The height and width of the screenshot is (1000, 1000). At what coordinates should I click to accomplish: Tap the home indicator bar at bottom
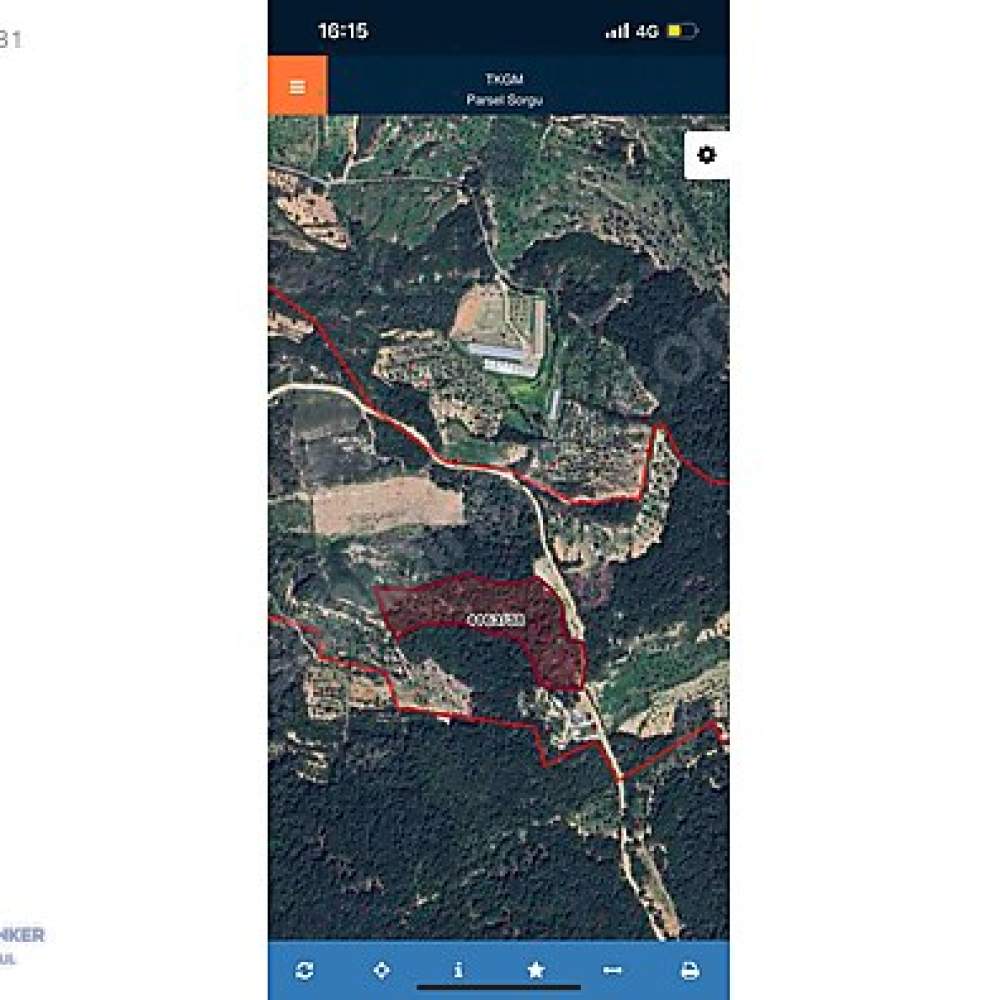pos(499,988)
